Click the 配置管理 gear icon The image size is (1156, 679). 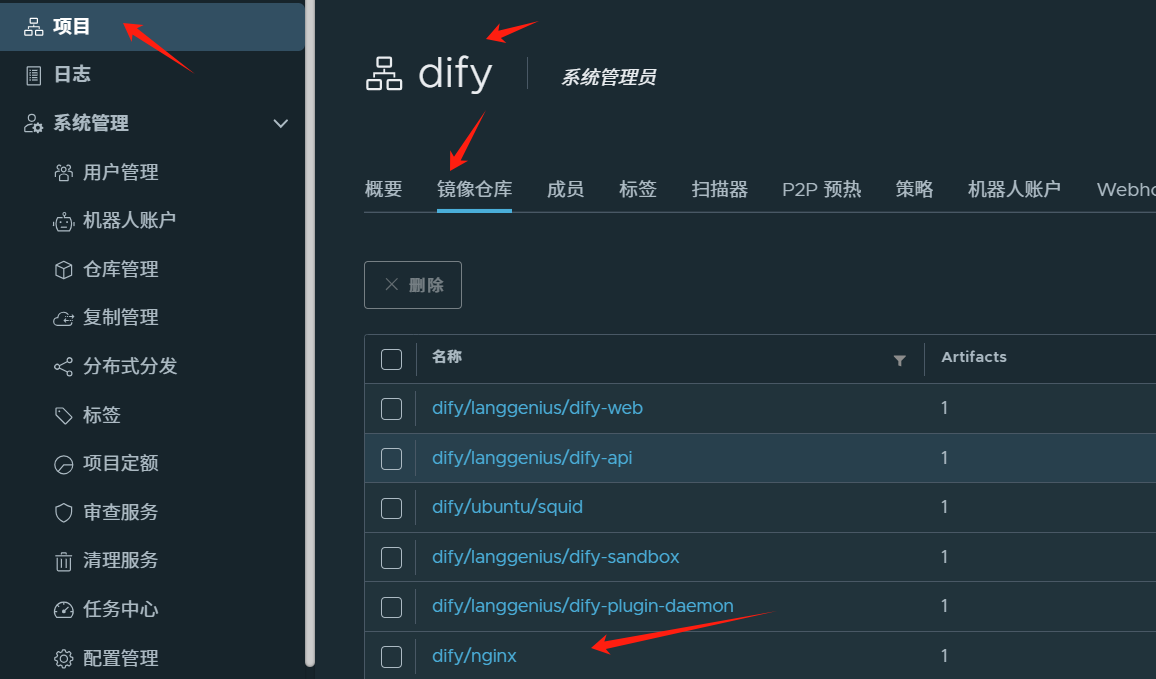pos(63,658)
